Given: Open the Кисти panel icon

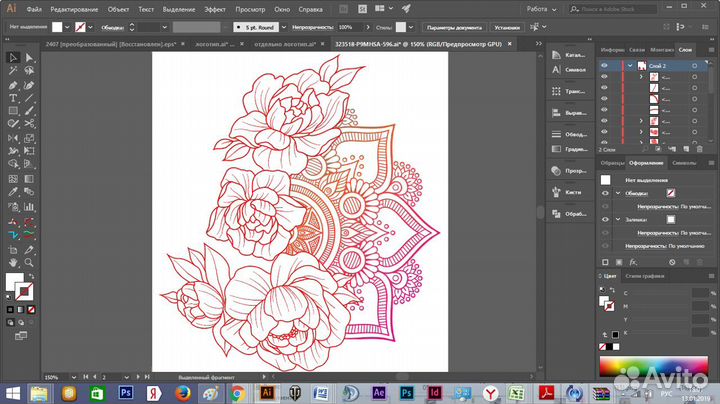Looking at the screenshot, I should [564, 191].
